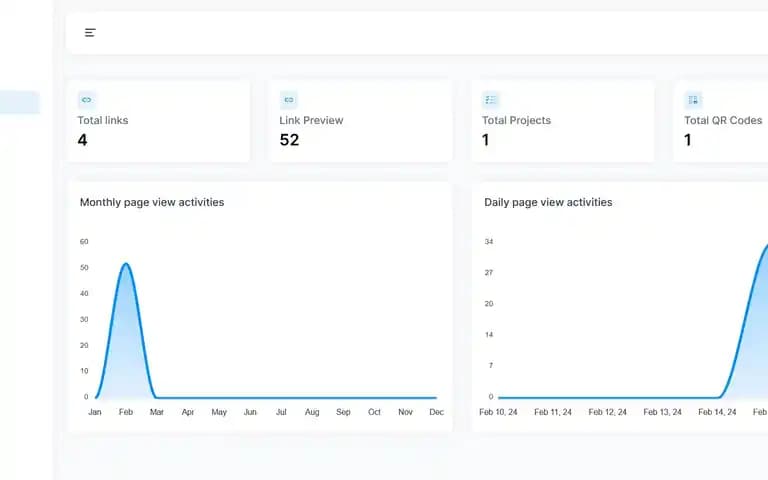The width and height of the screenshot is (768, 480).
Task: Click the Nov label on the monthly chart
Action: coord(406,412)
